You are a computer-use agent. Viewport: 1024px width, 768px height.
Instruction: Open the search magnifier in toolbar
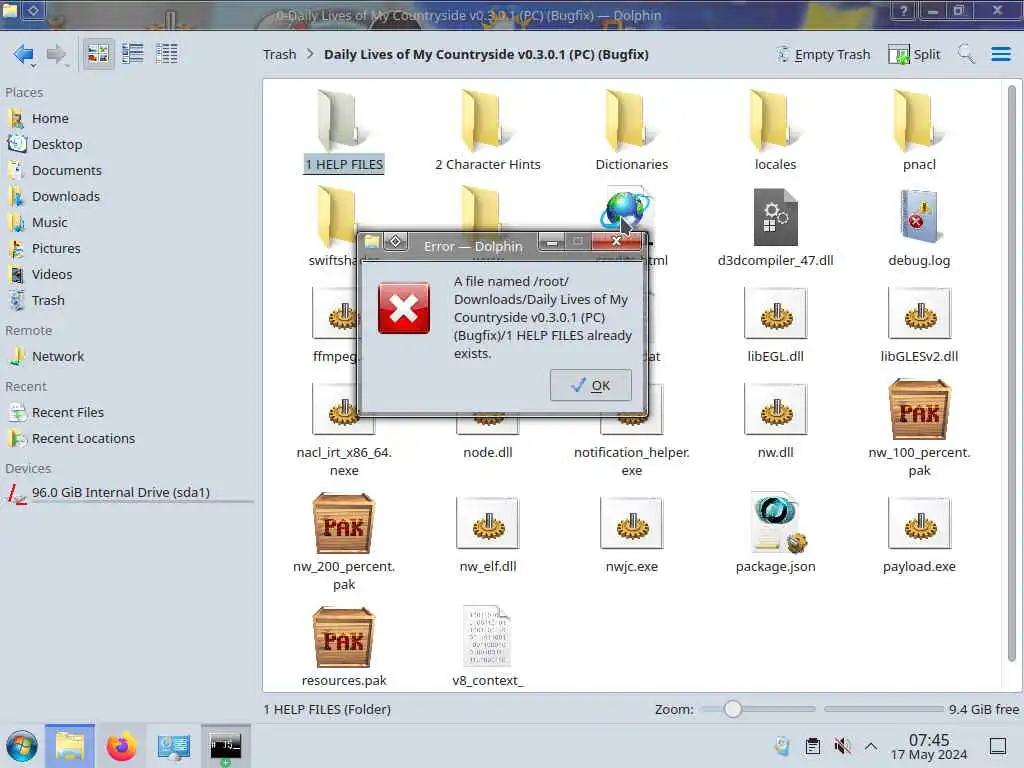coord(966,54)
